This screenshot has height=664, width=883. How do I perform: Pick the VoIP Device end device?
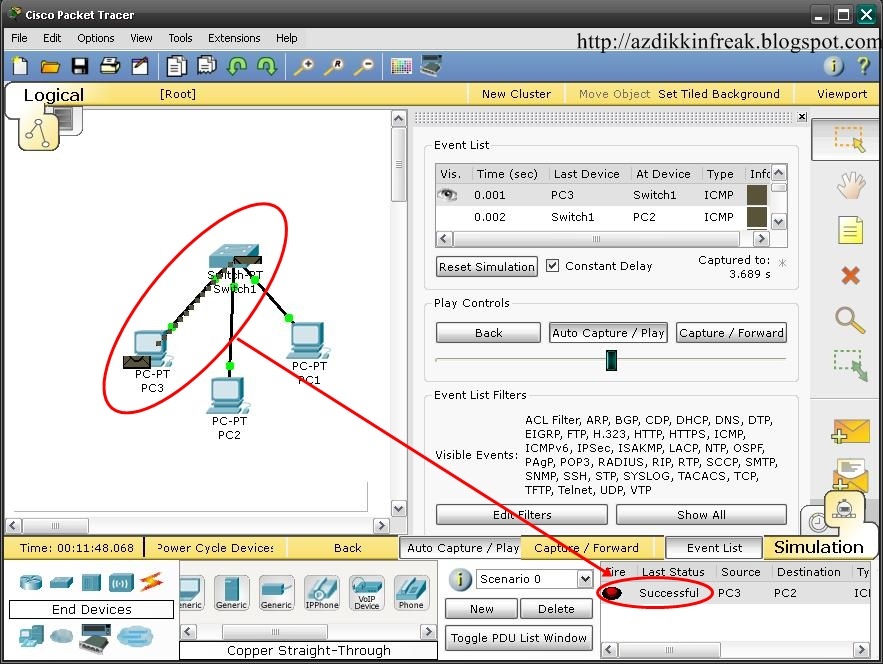367,593
